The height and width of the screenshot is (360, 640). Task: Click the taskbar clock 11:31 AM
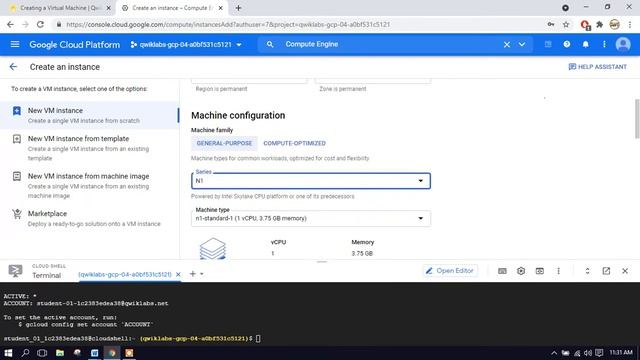tap(620, 353)
